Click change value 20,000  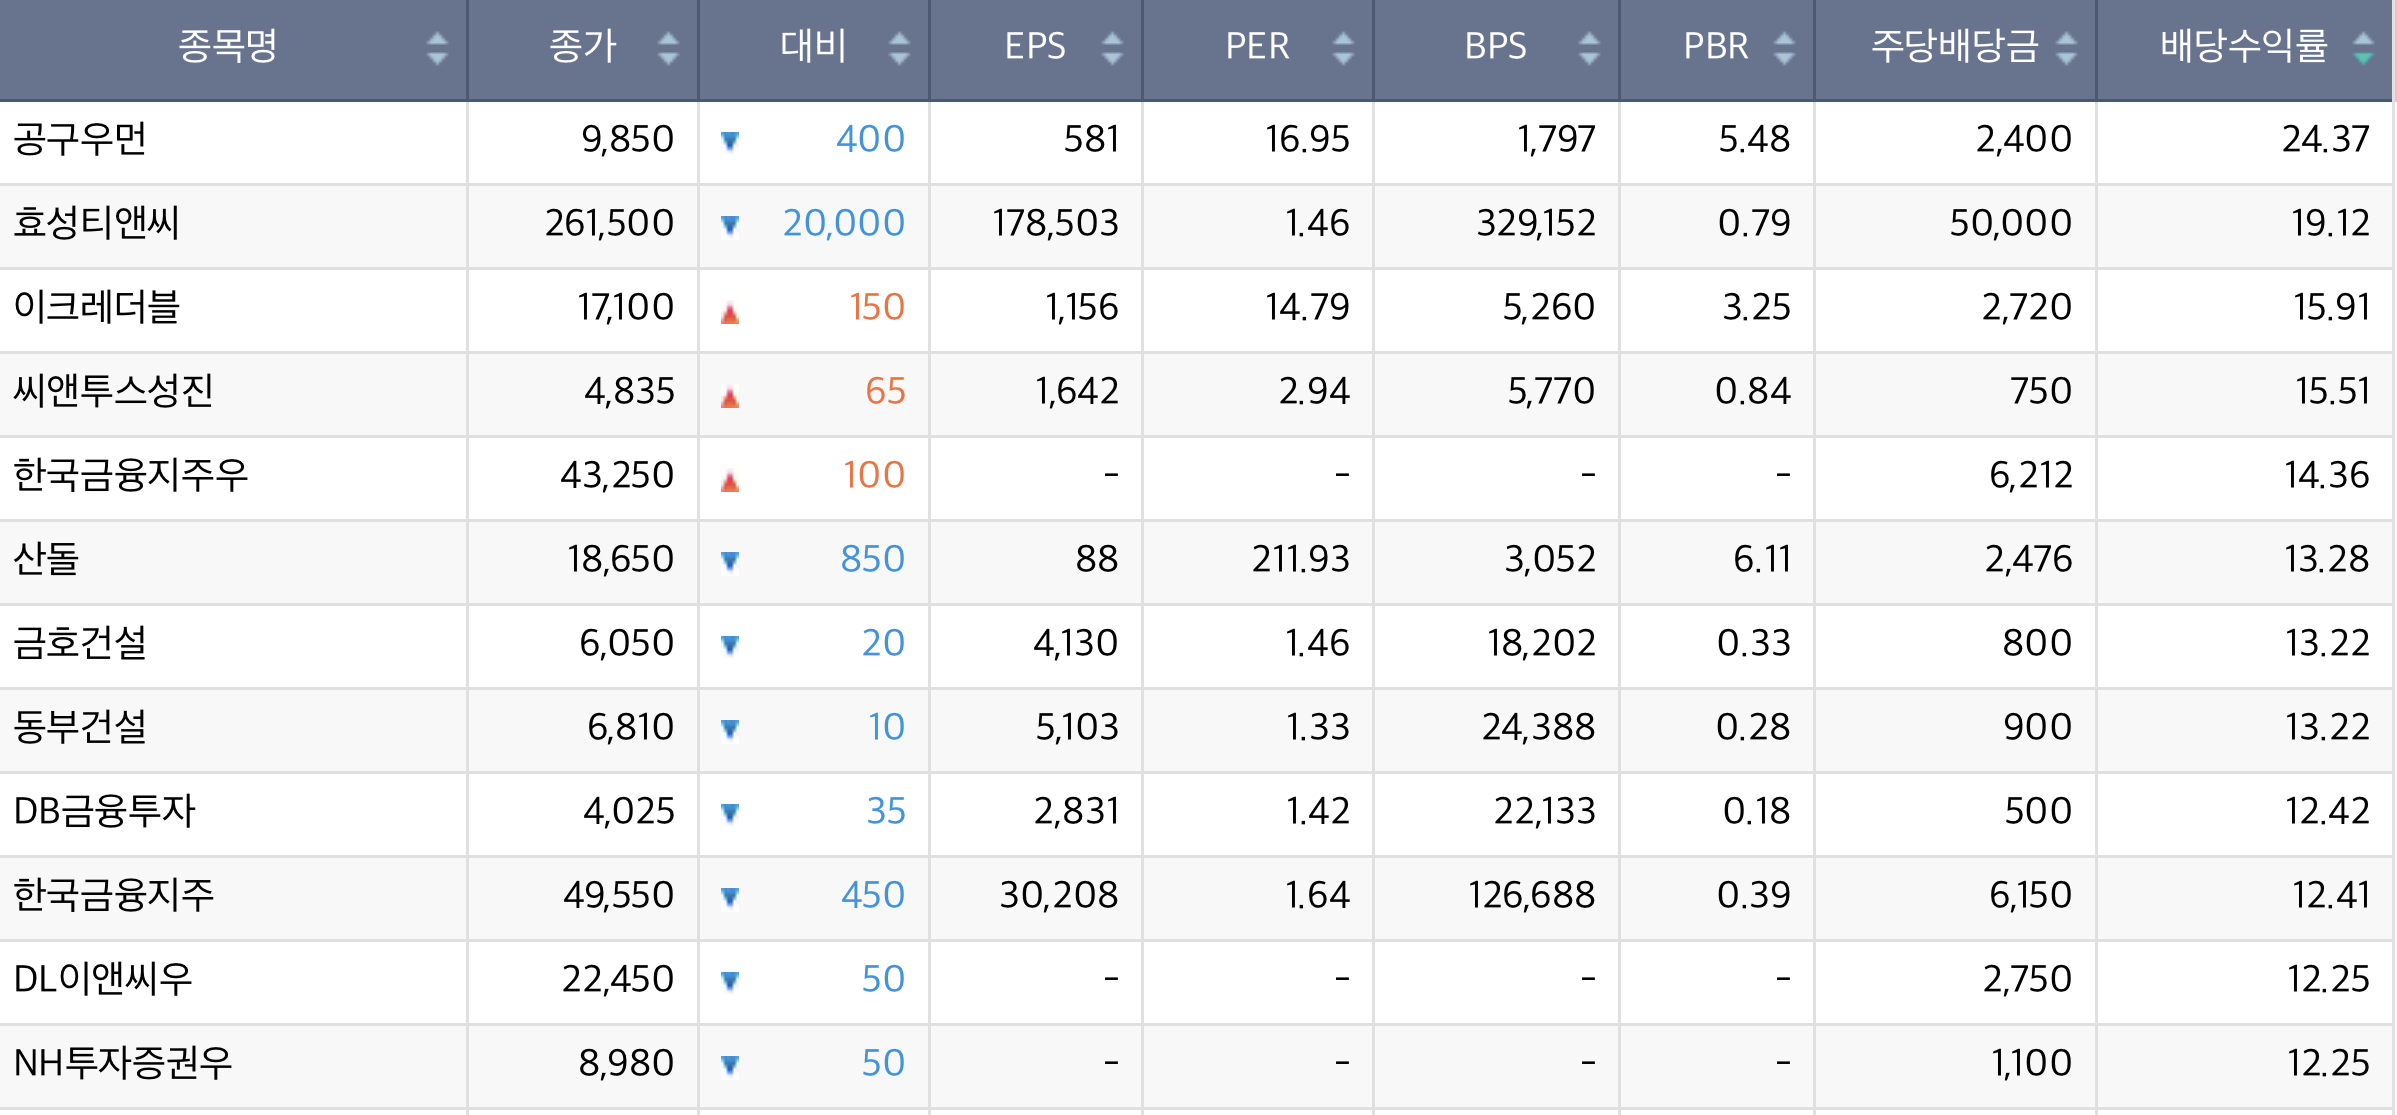pos(844,223)
